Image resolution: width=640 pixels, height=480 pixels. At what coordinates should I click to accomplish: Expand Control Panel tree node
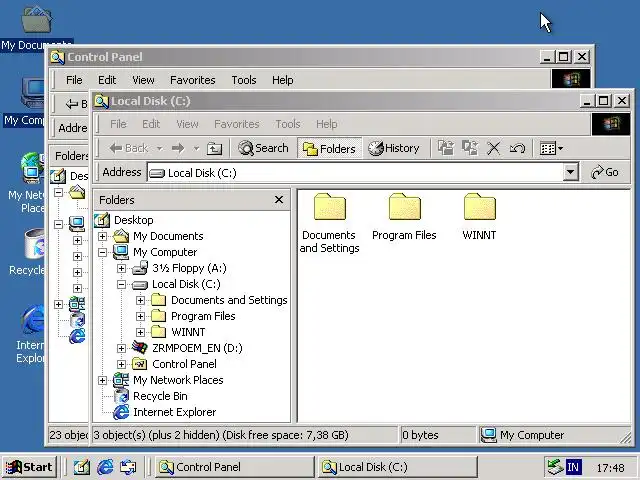121,364
